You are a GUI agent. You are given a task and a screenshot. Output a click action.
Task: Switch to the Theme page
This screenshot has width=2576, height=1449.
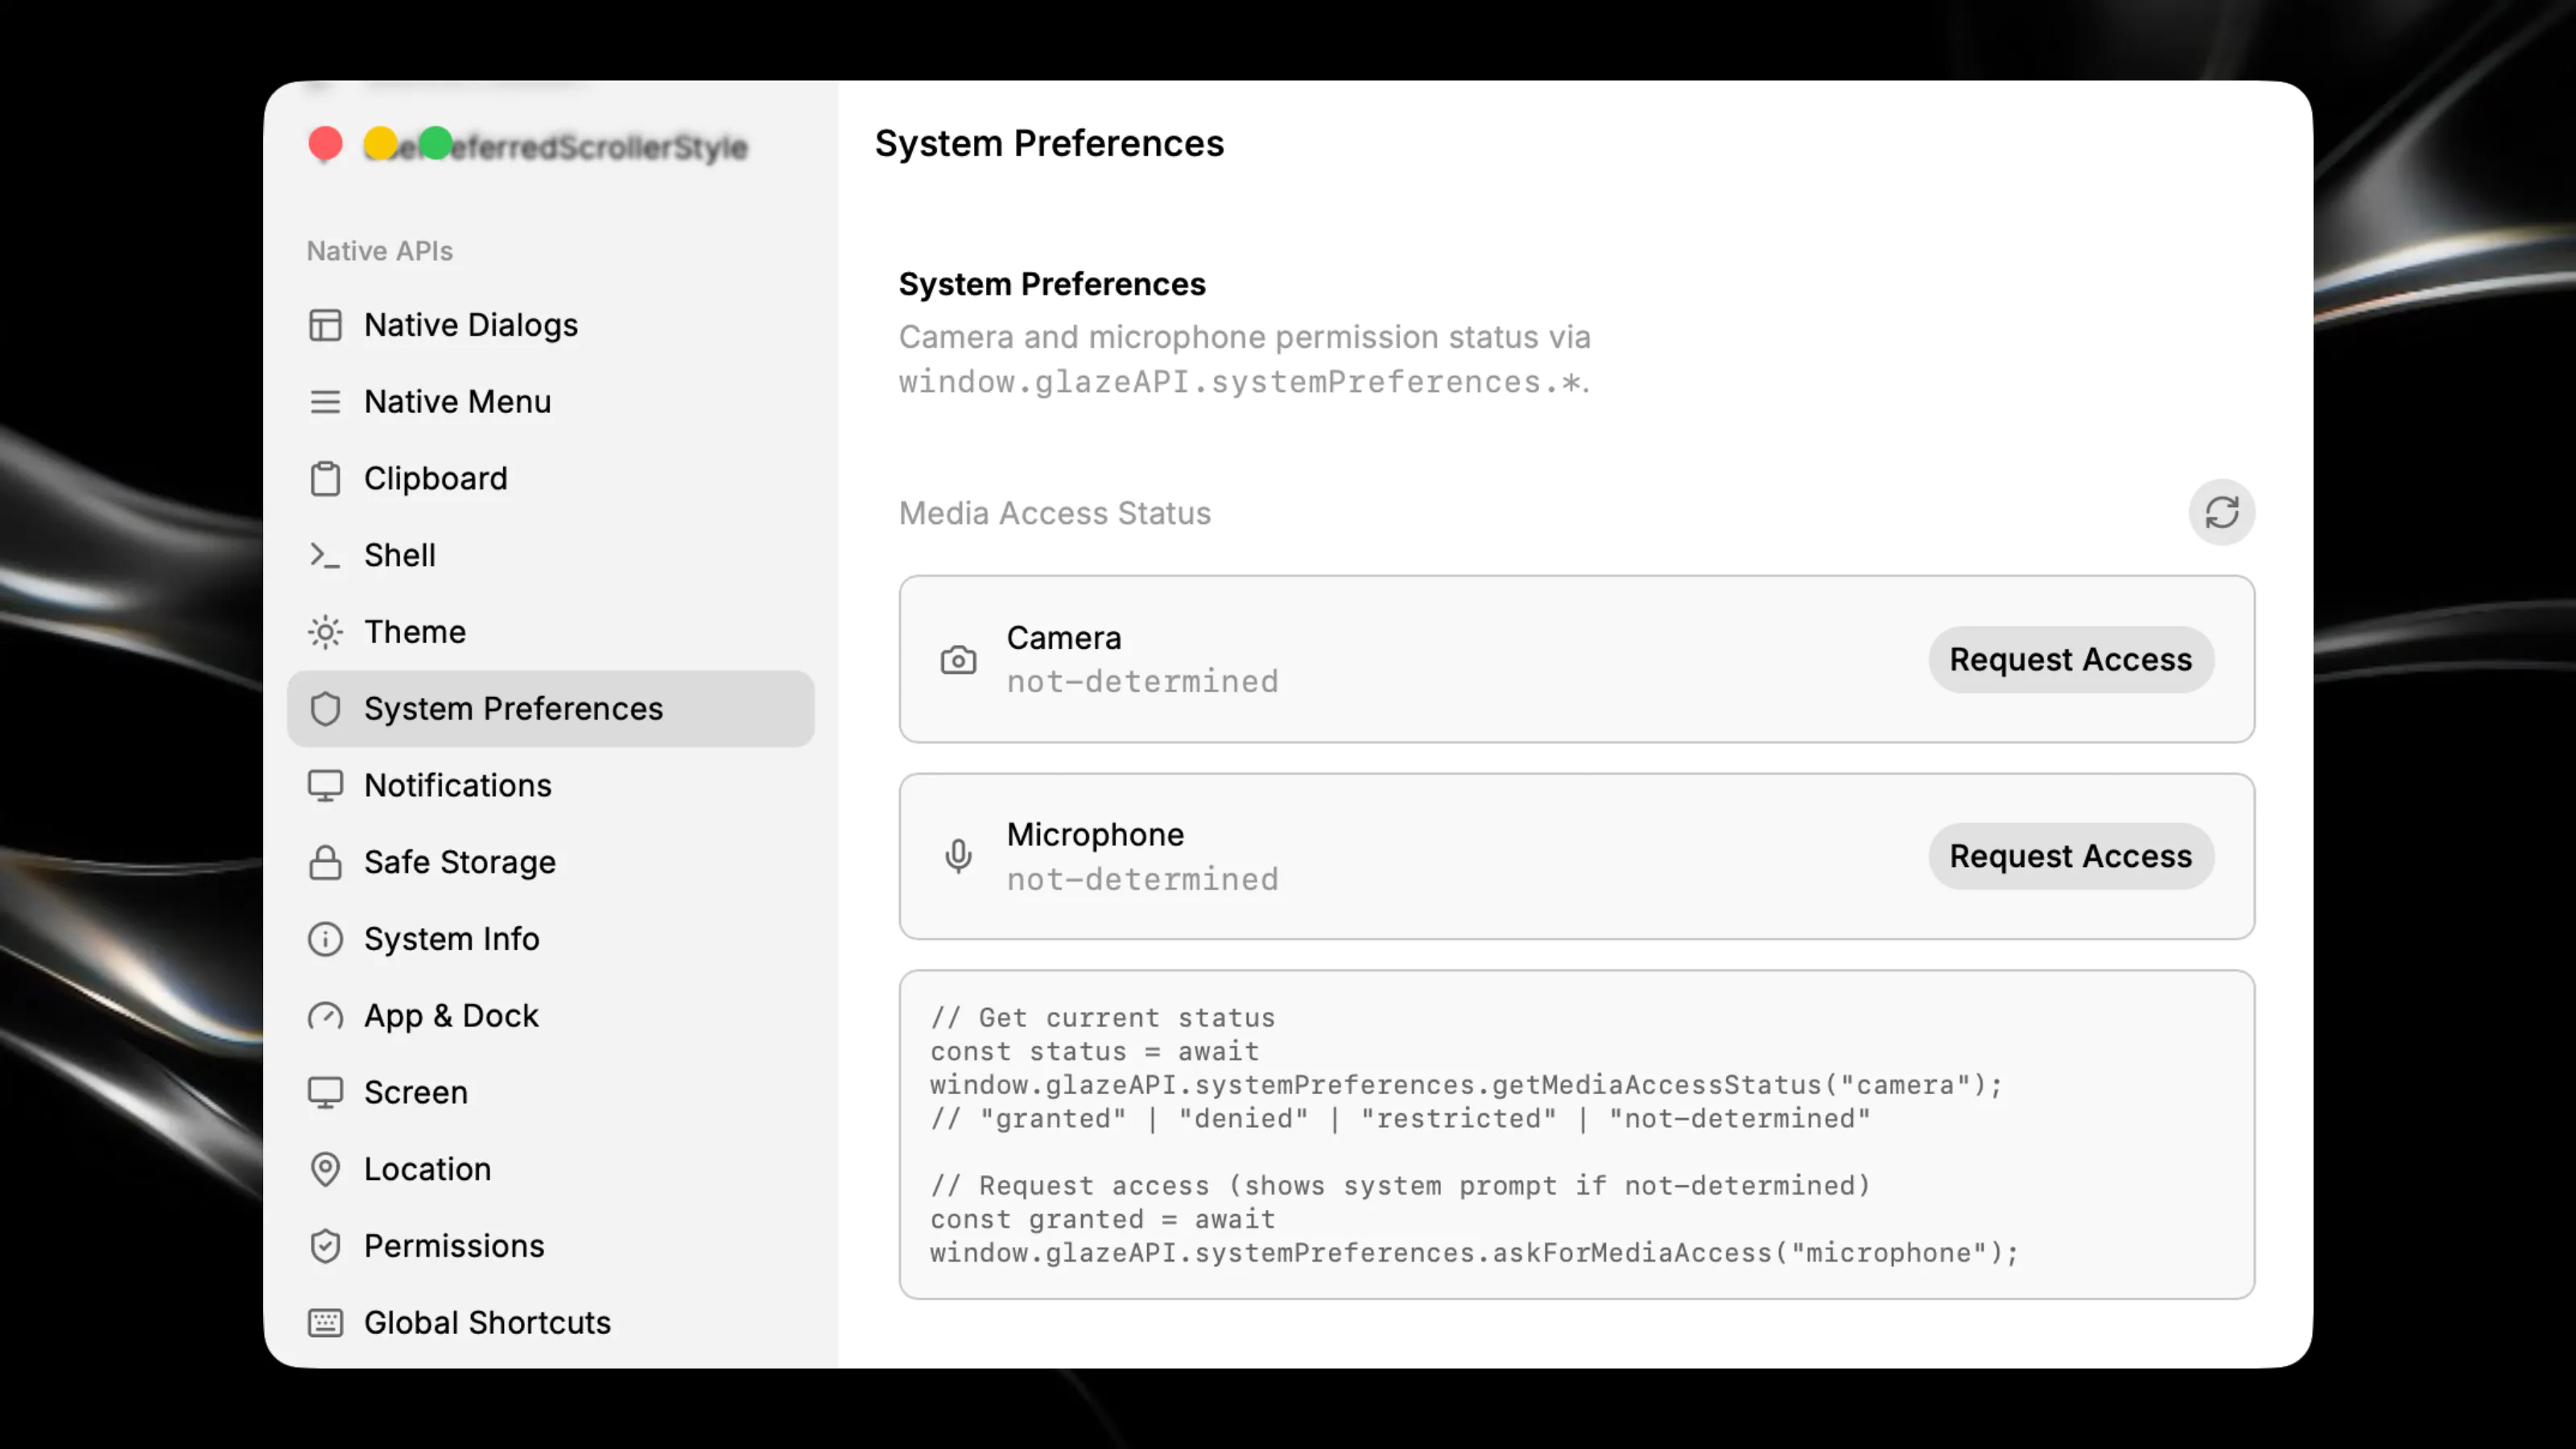pyautogui.click(x=550, y=632)
